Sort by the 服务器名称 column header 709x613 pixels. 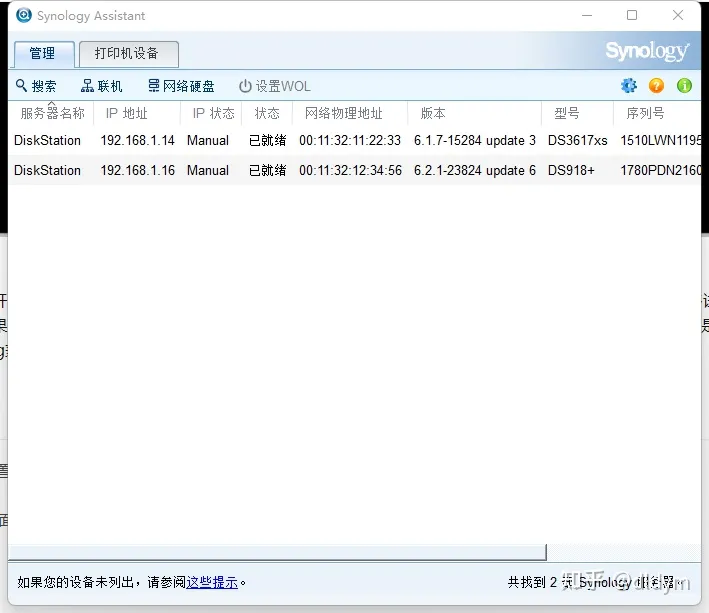click(52, 113)
